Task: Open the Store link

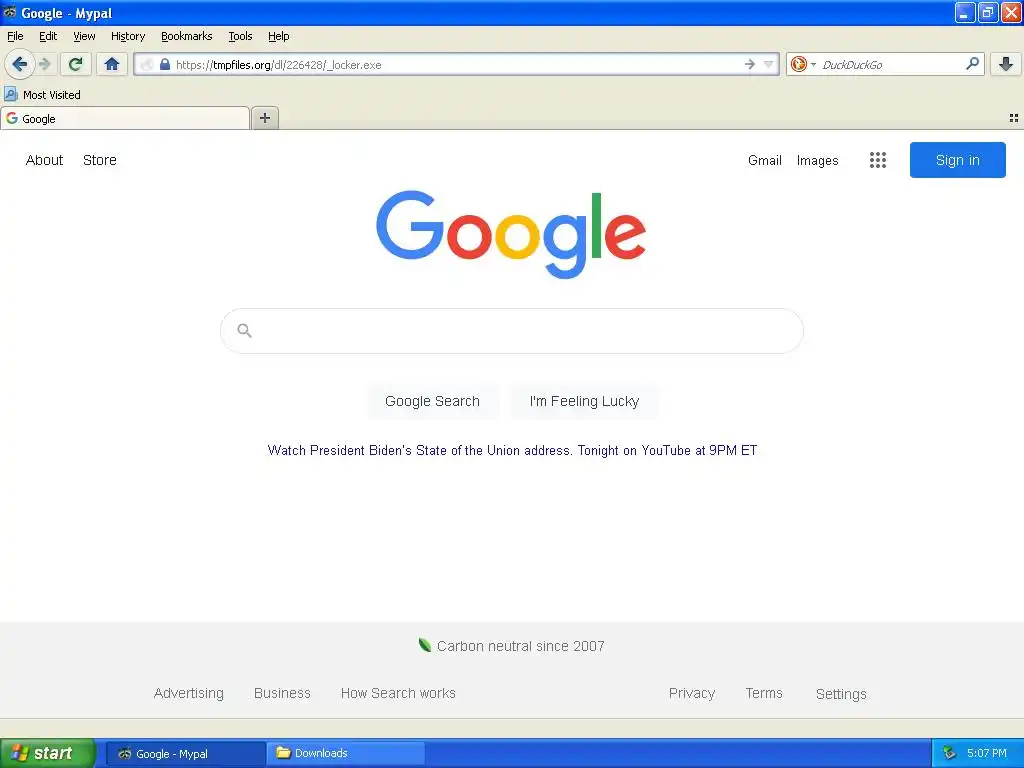Action: point(100,160)
